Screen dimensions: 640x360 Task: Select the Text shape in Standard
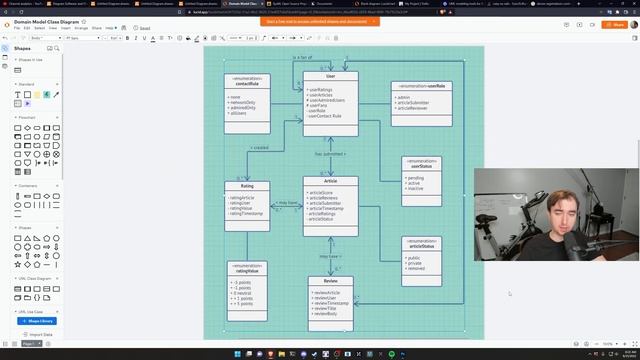point(18,95)
